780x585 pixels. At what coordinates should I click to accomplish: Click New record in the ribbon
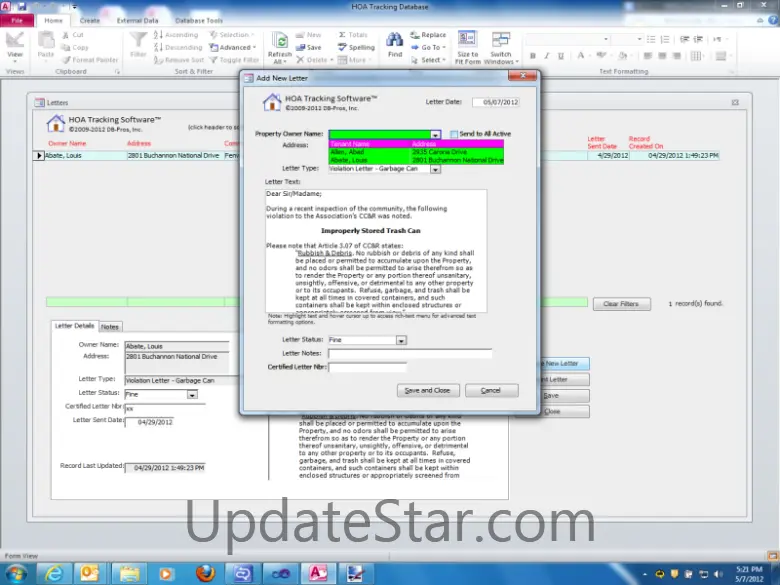[309, 35]
